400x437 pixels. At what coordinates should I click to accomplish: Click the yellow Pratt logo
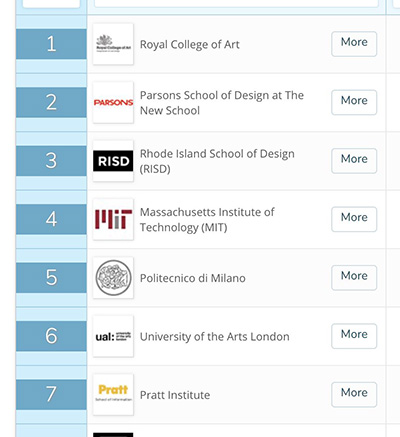pyautogui.click(x=113, y=394)
